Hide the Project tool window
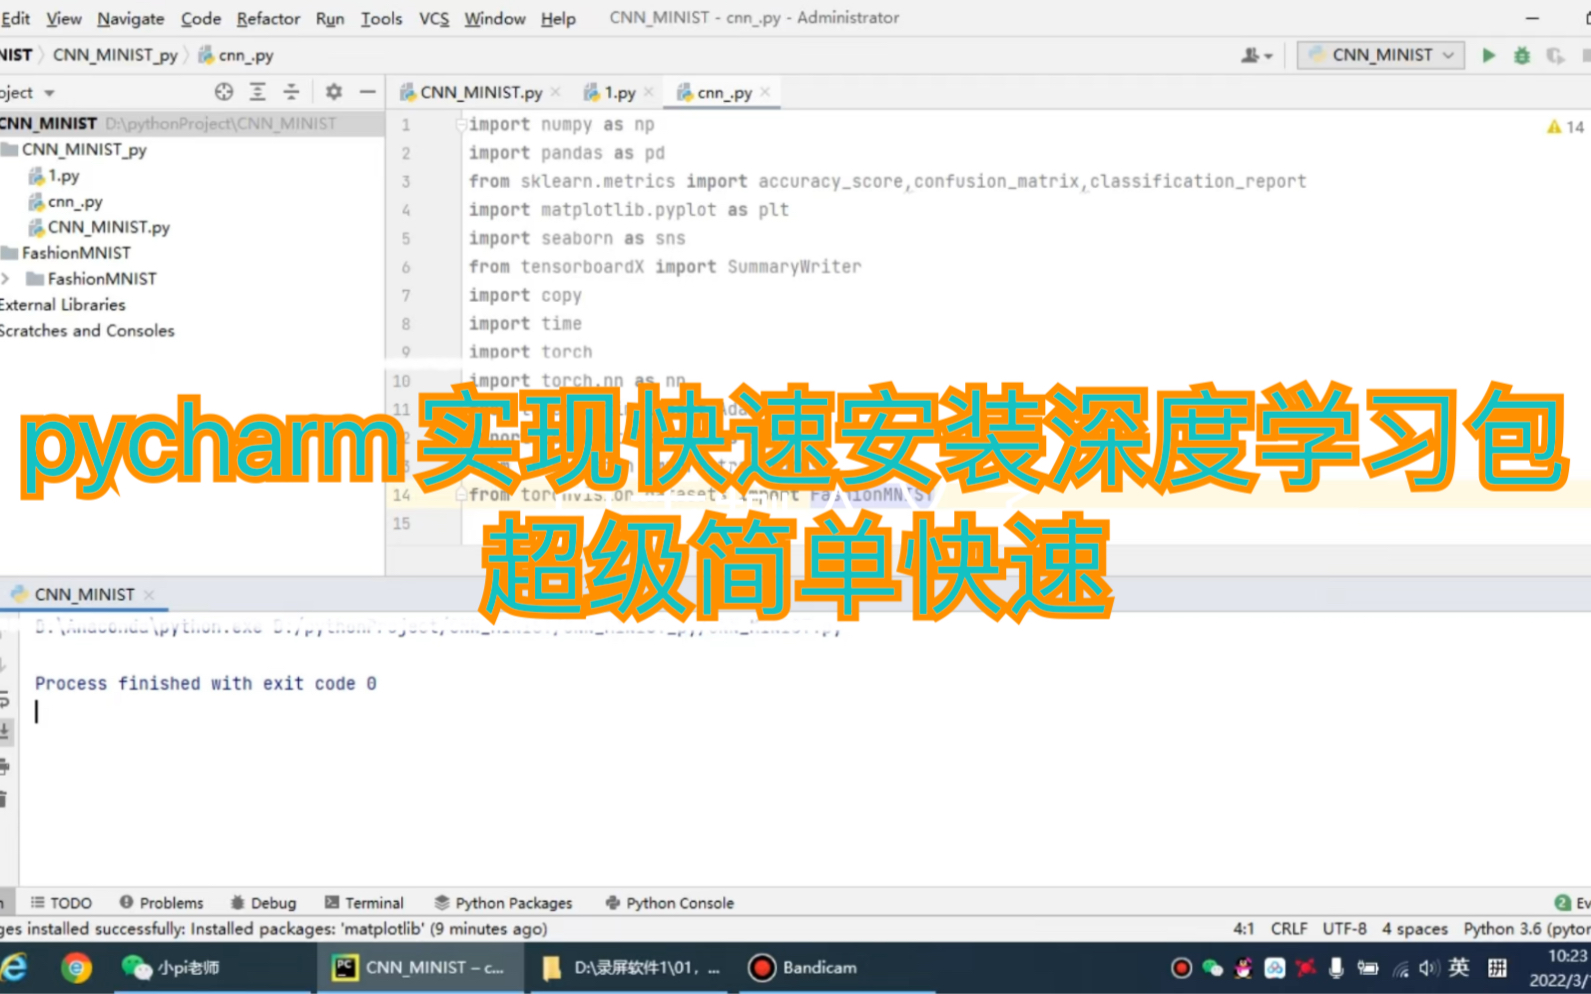This screenshot has height=994, width=1591. [x=368, y=92]
